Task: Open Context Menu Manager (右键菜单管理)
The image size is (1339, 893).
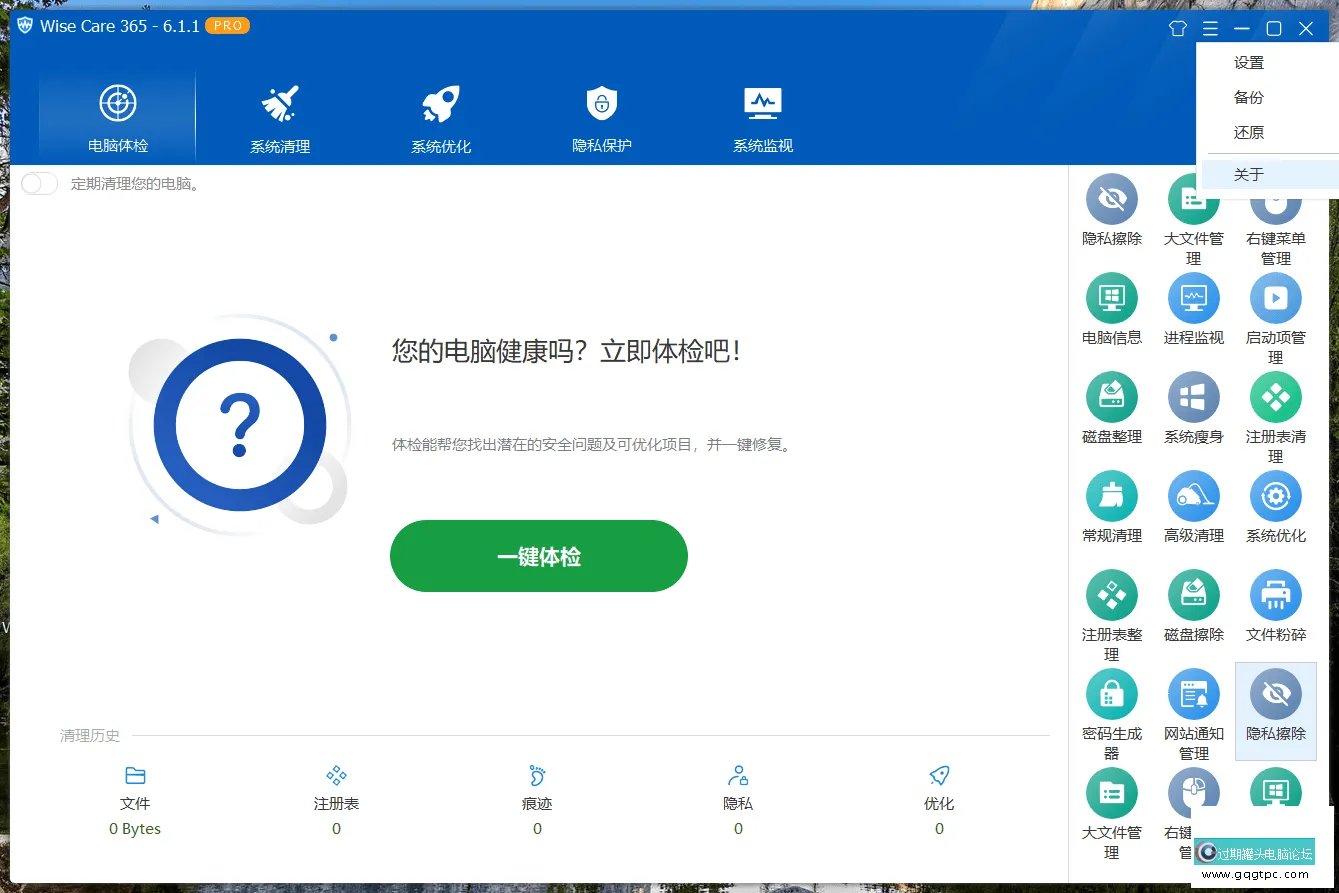Action: pyautogui.click(x=1276, y=199)
